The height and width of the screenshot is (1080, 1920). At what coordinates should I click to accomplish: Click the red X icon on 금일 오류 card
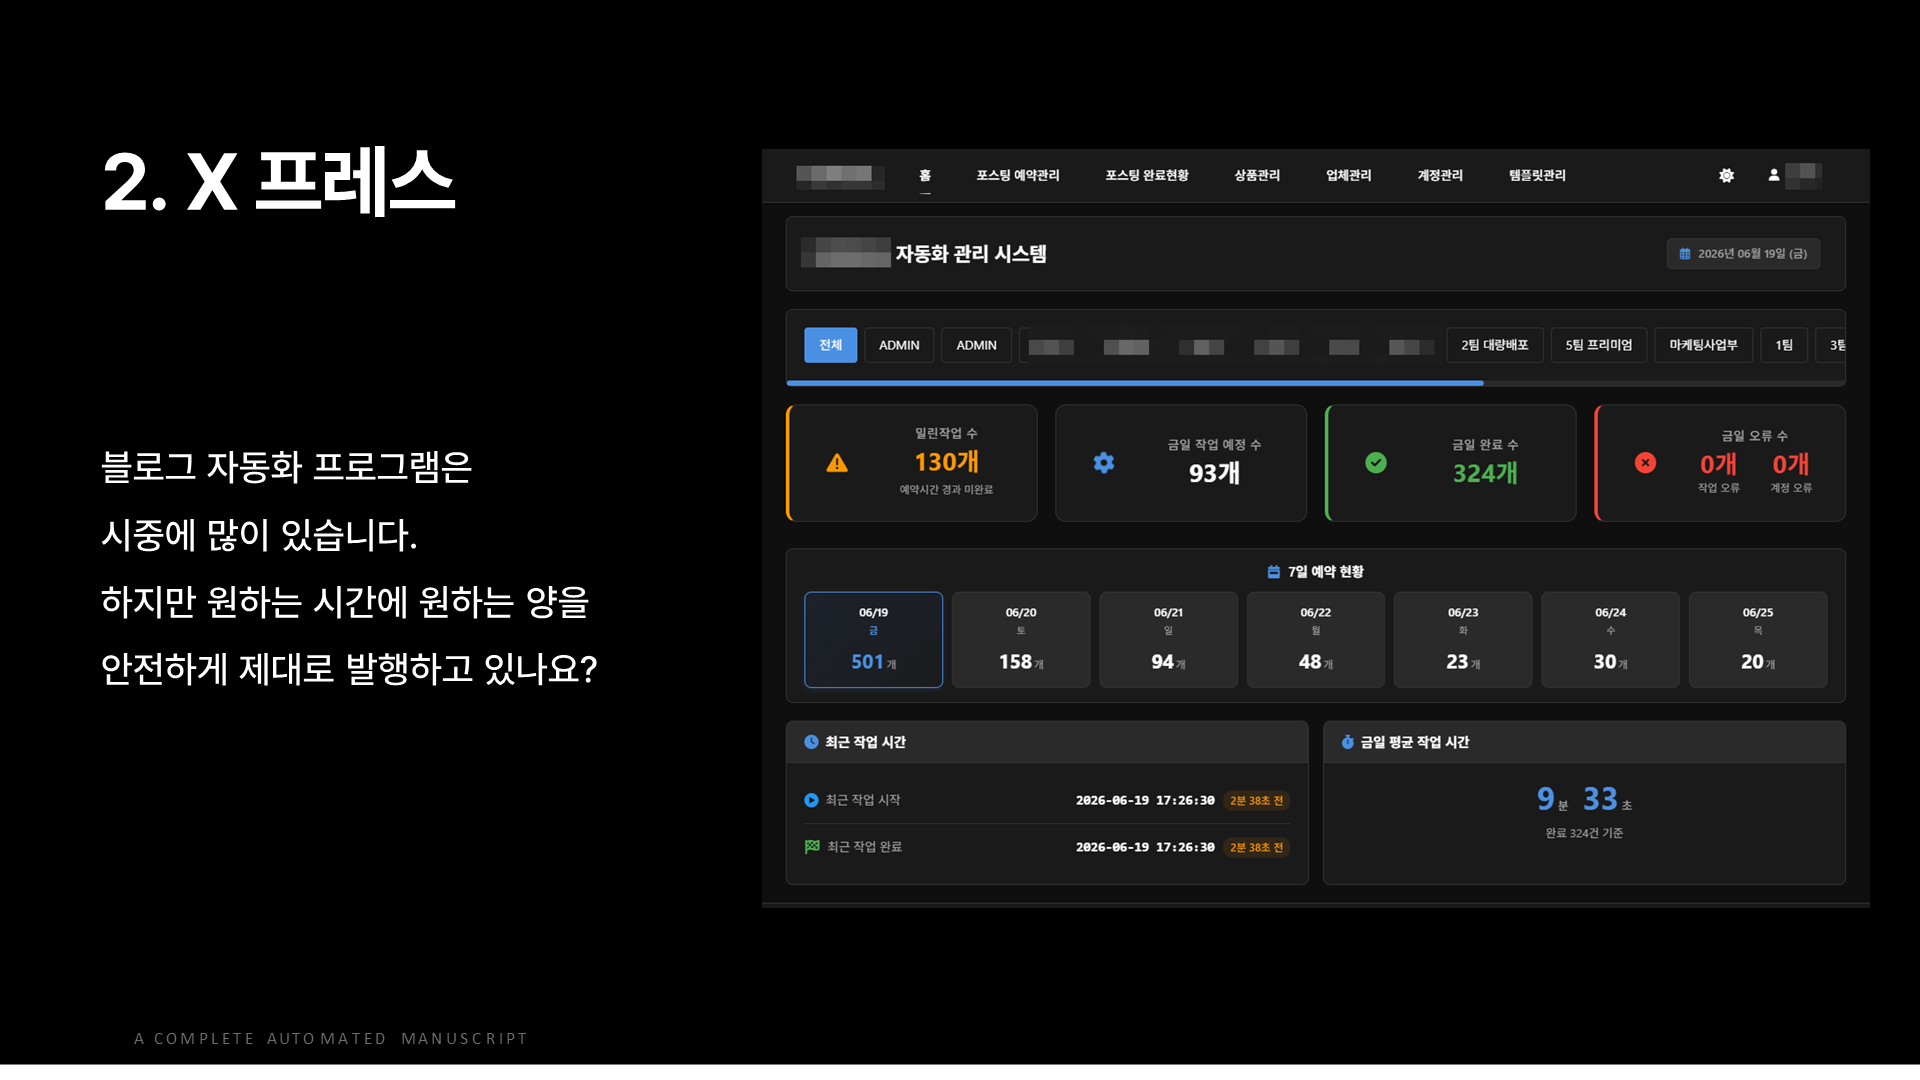click(x=1645, y=463)
